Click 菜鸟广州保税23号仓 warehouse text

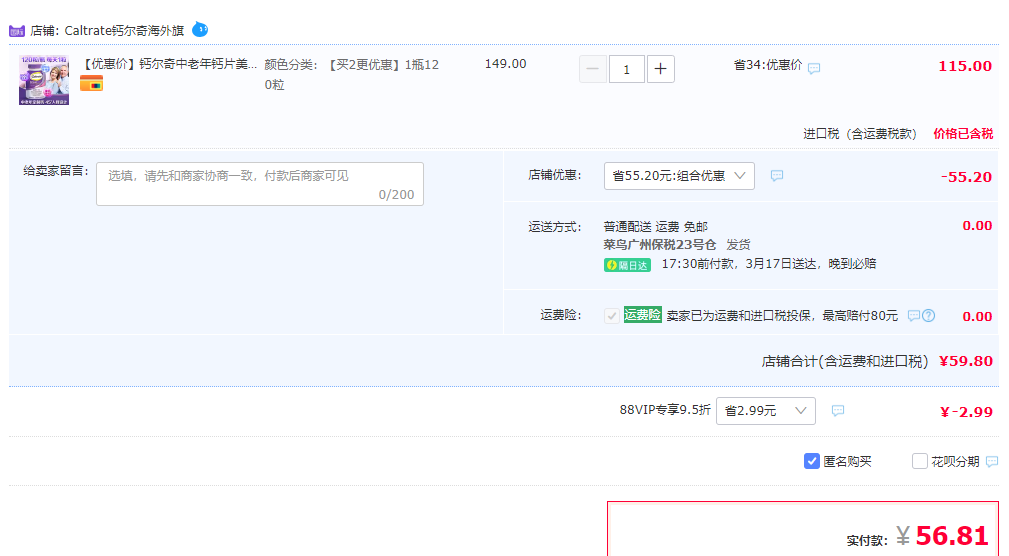pyautogui.click(x=660, y=245)
